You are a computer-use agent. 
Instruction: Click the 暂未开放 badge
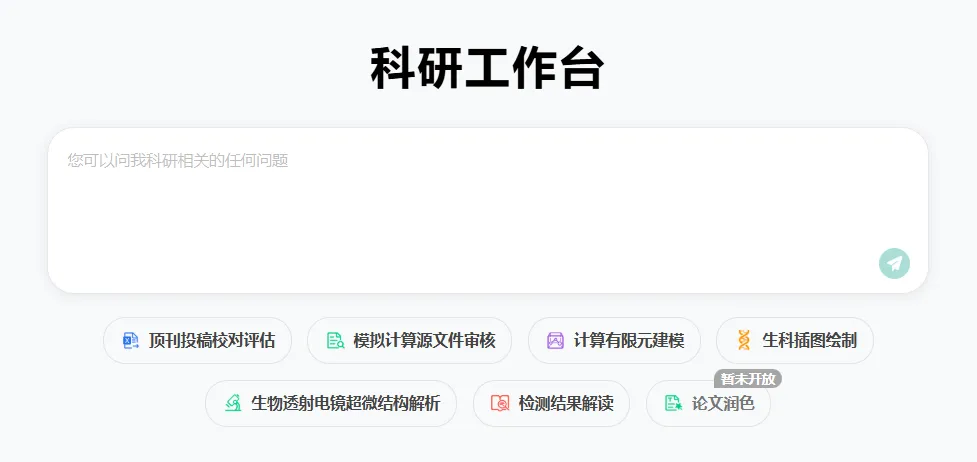coord(747,379)
